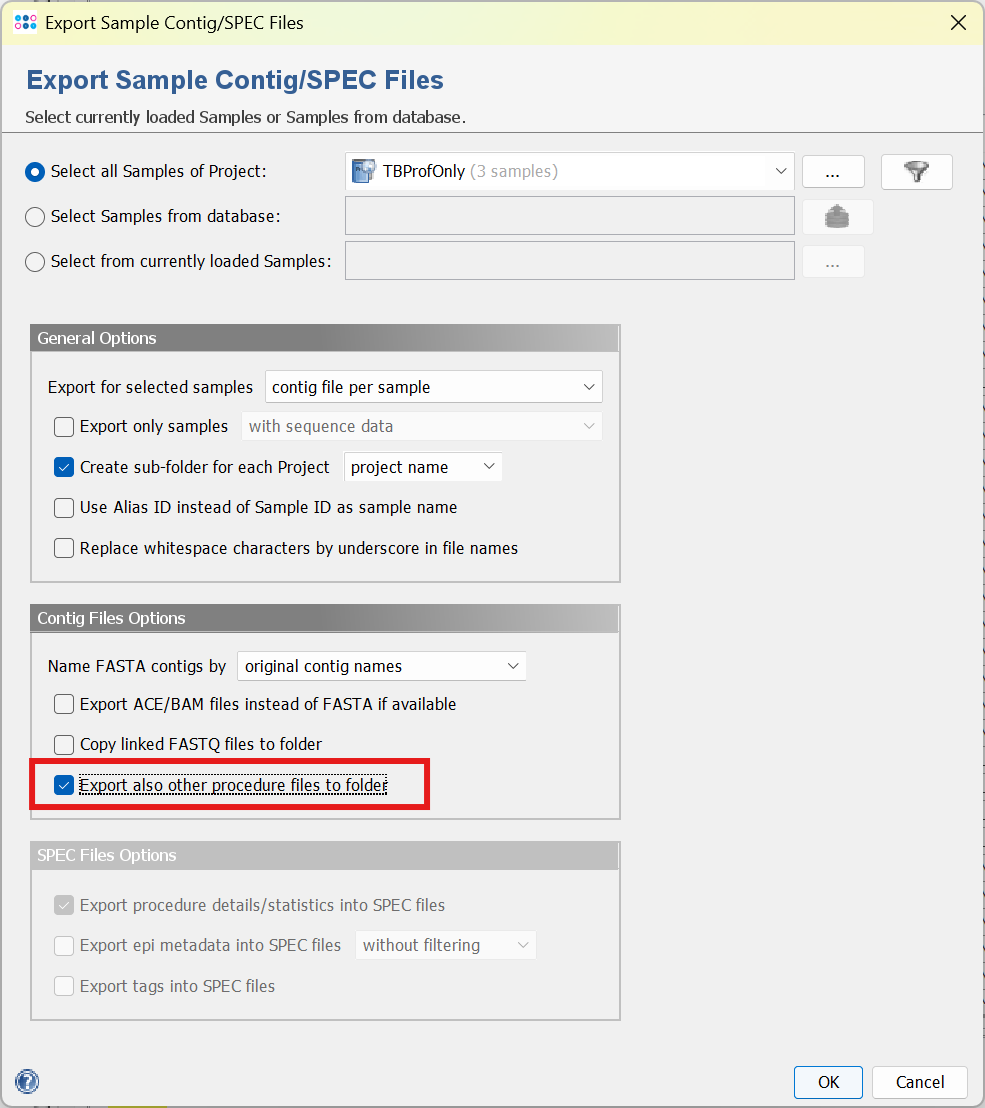Click the TBProfOnly project icon

pyautogui.click(x=363, y=172)
